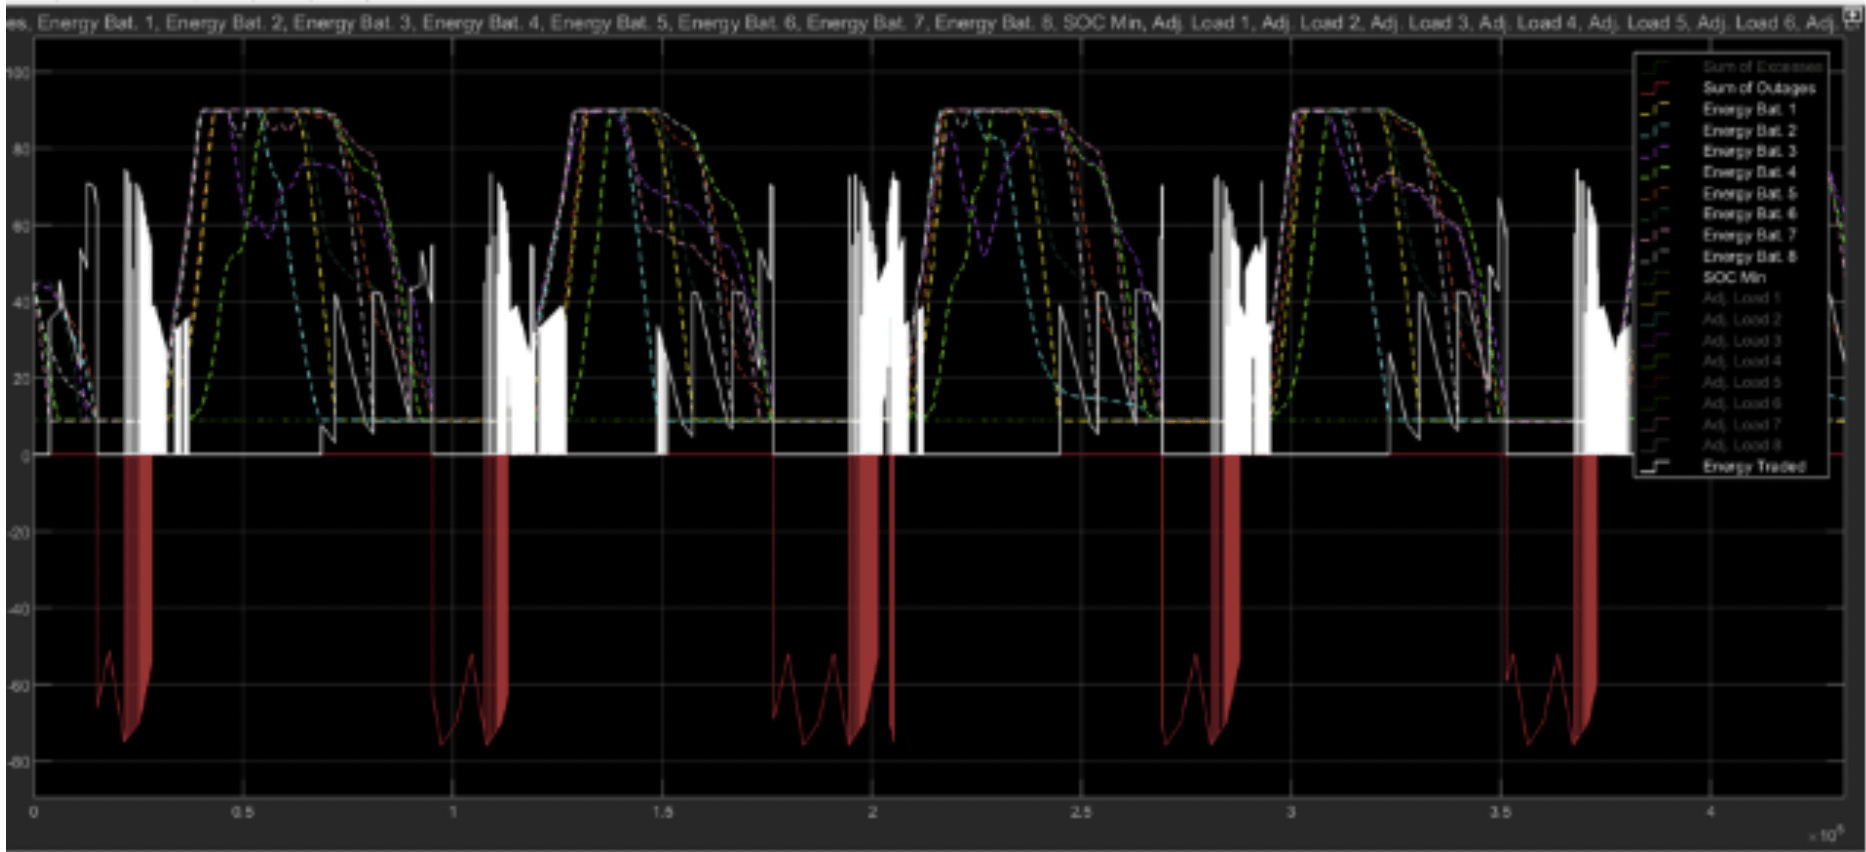Toggle Energy Bat. 5 in the legend

1749,193
